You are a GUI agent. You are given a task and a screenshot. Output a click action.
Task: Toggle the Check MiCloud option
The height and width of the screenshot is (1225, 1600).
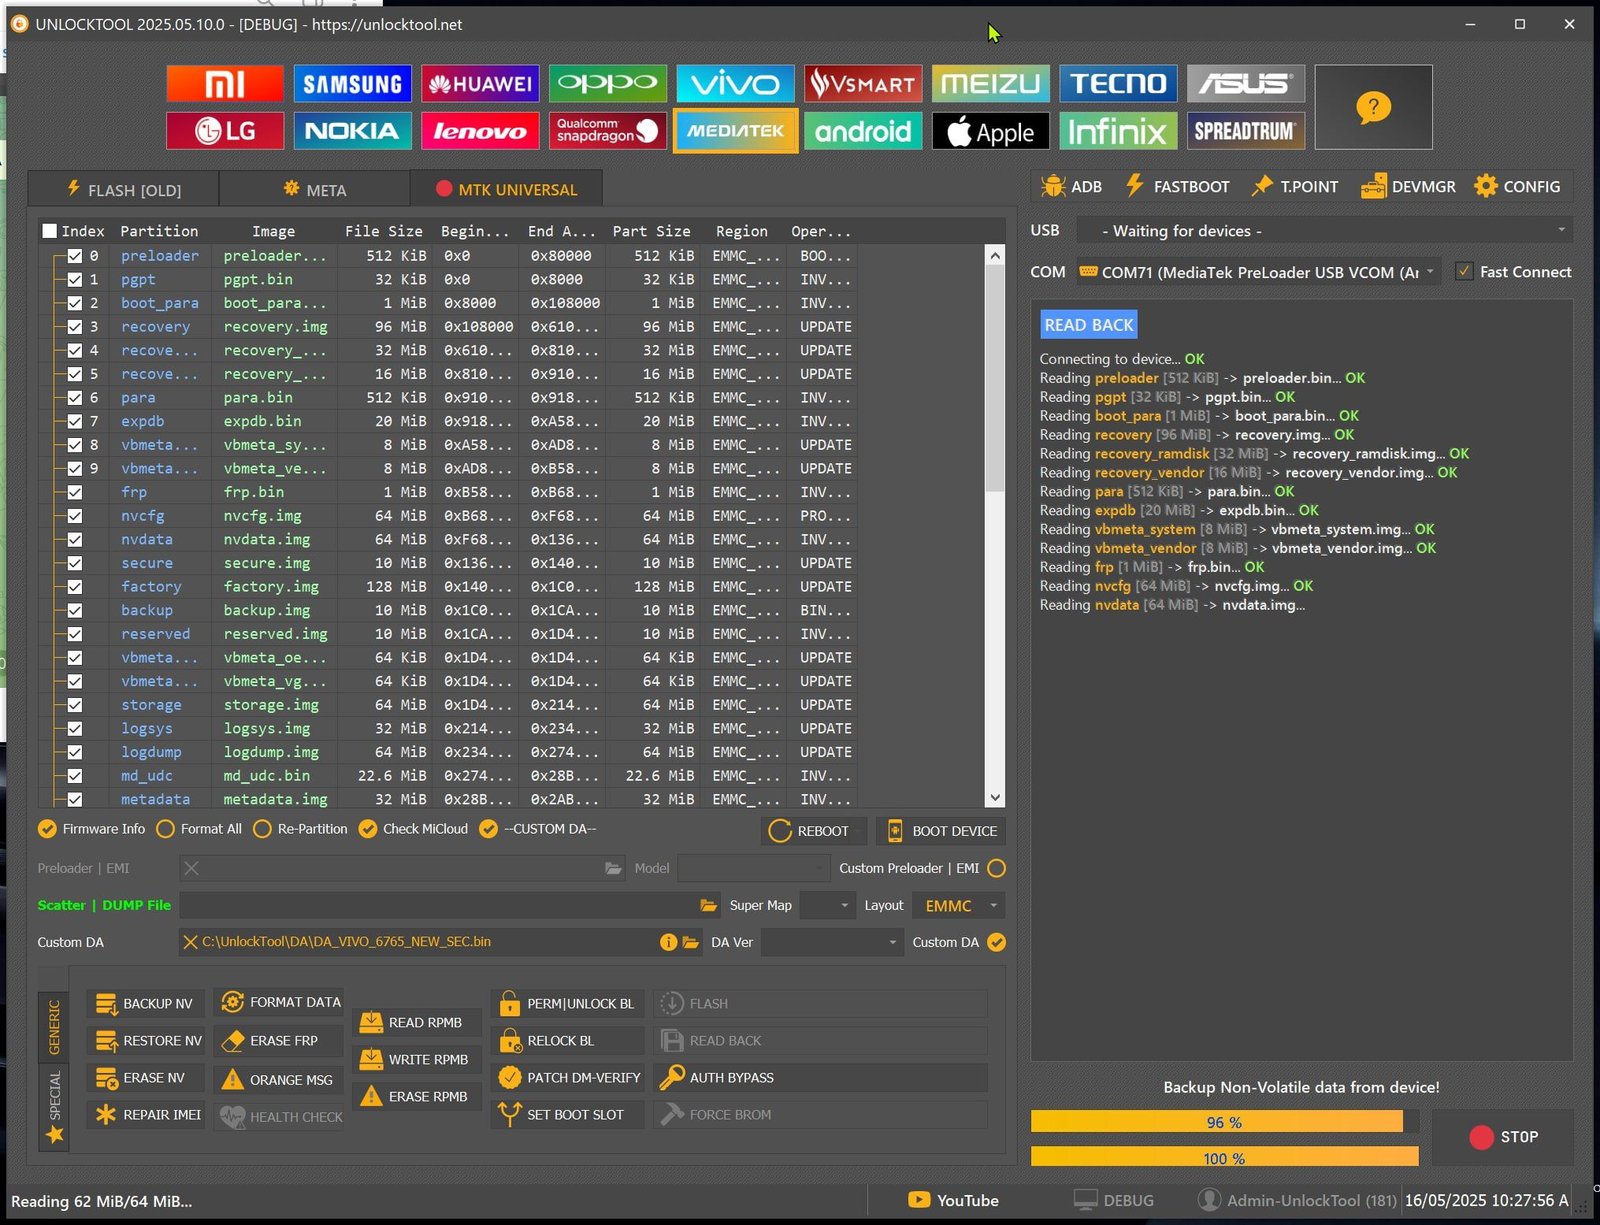point(413,829)
